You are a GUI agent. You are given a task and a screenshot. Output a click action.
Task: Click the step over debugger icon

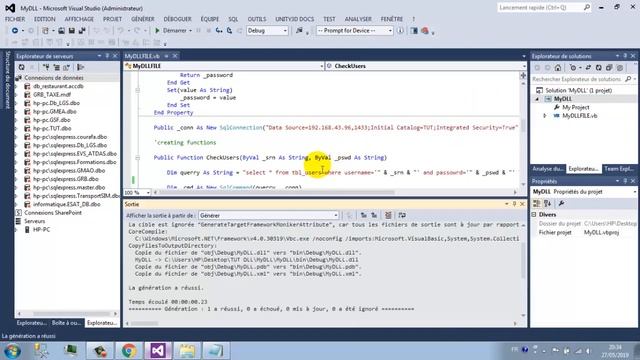(229, 31)
